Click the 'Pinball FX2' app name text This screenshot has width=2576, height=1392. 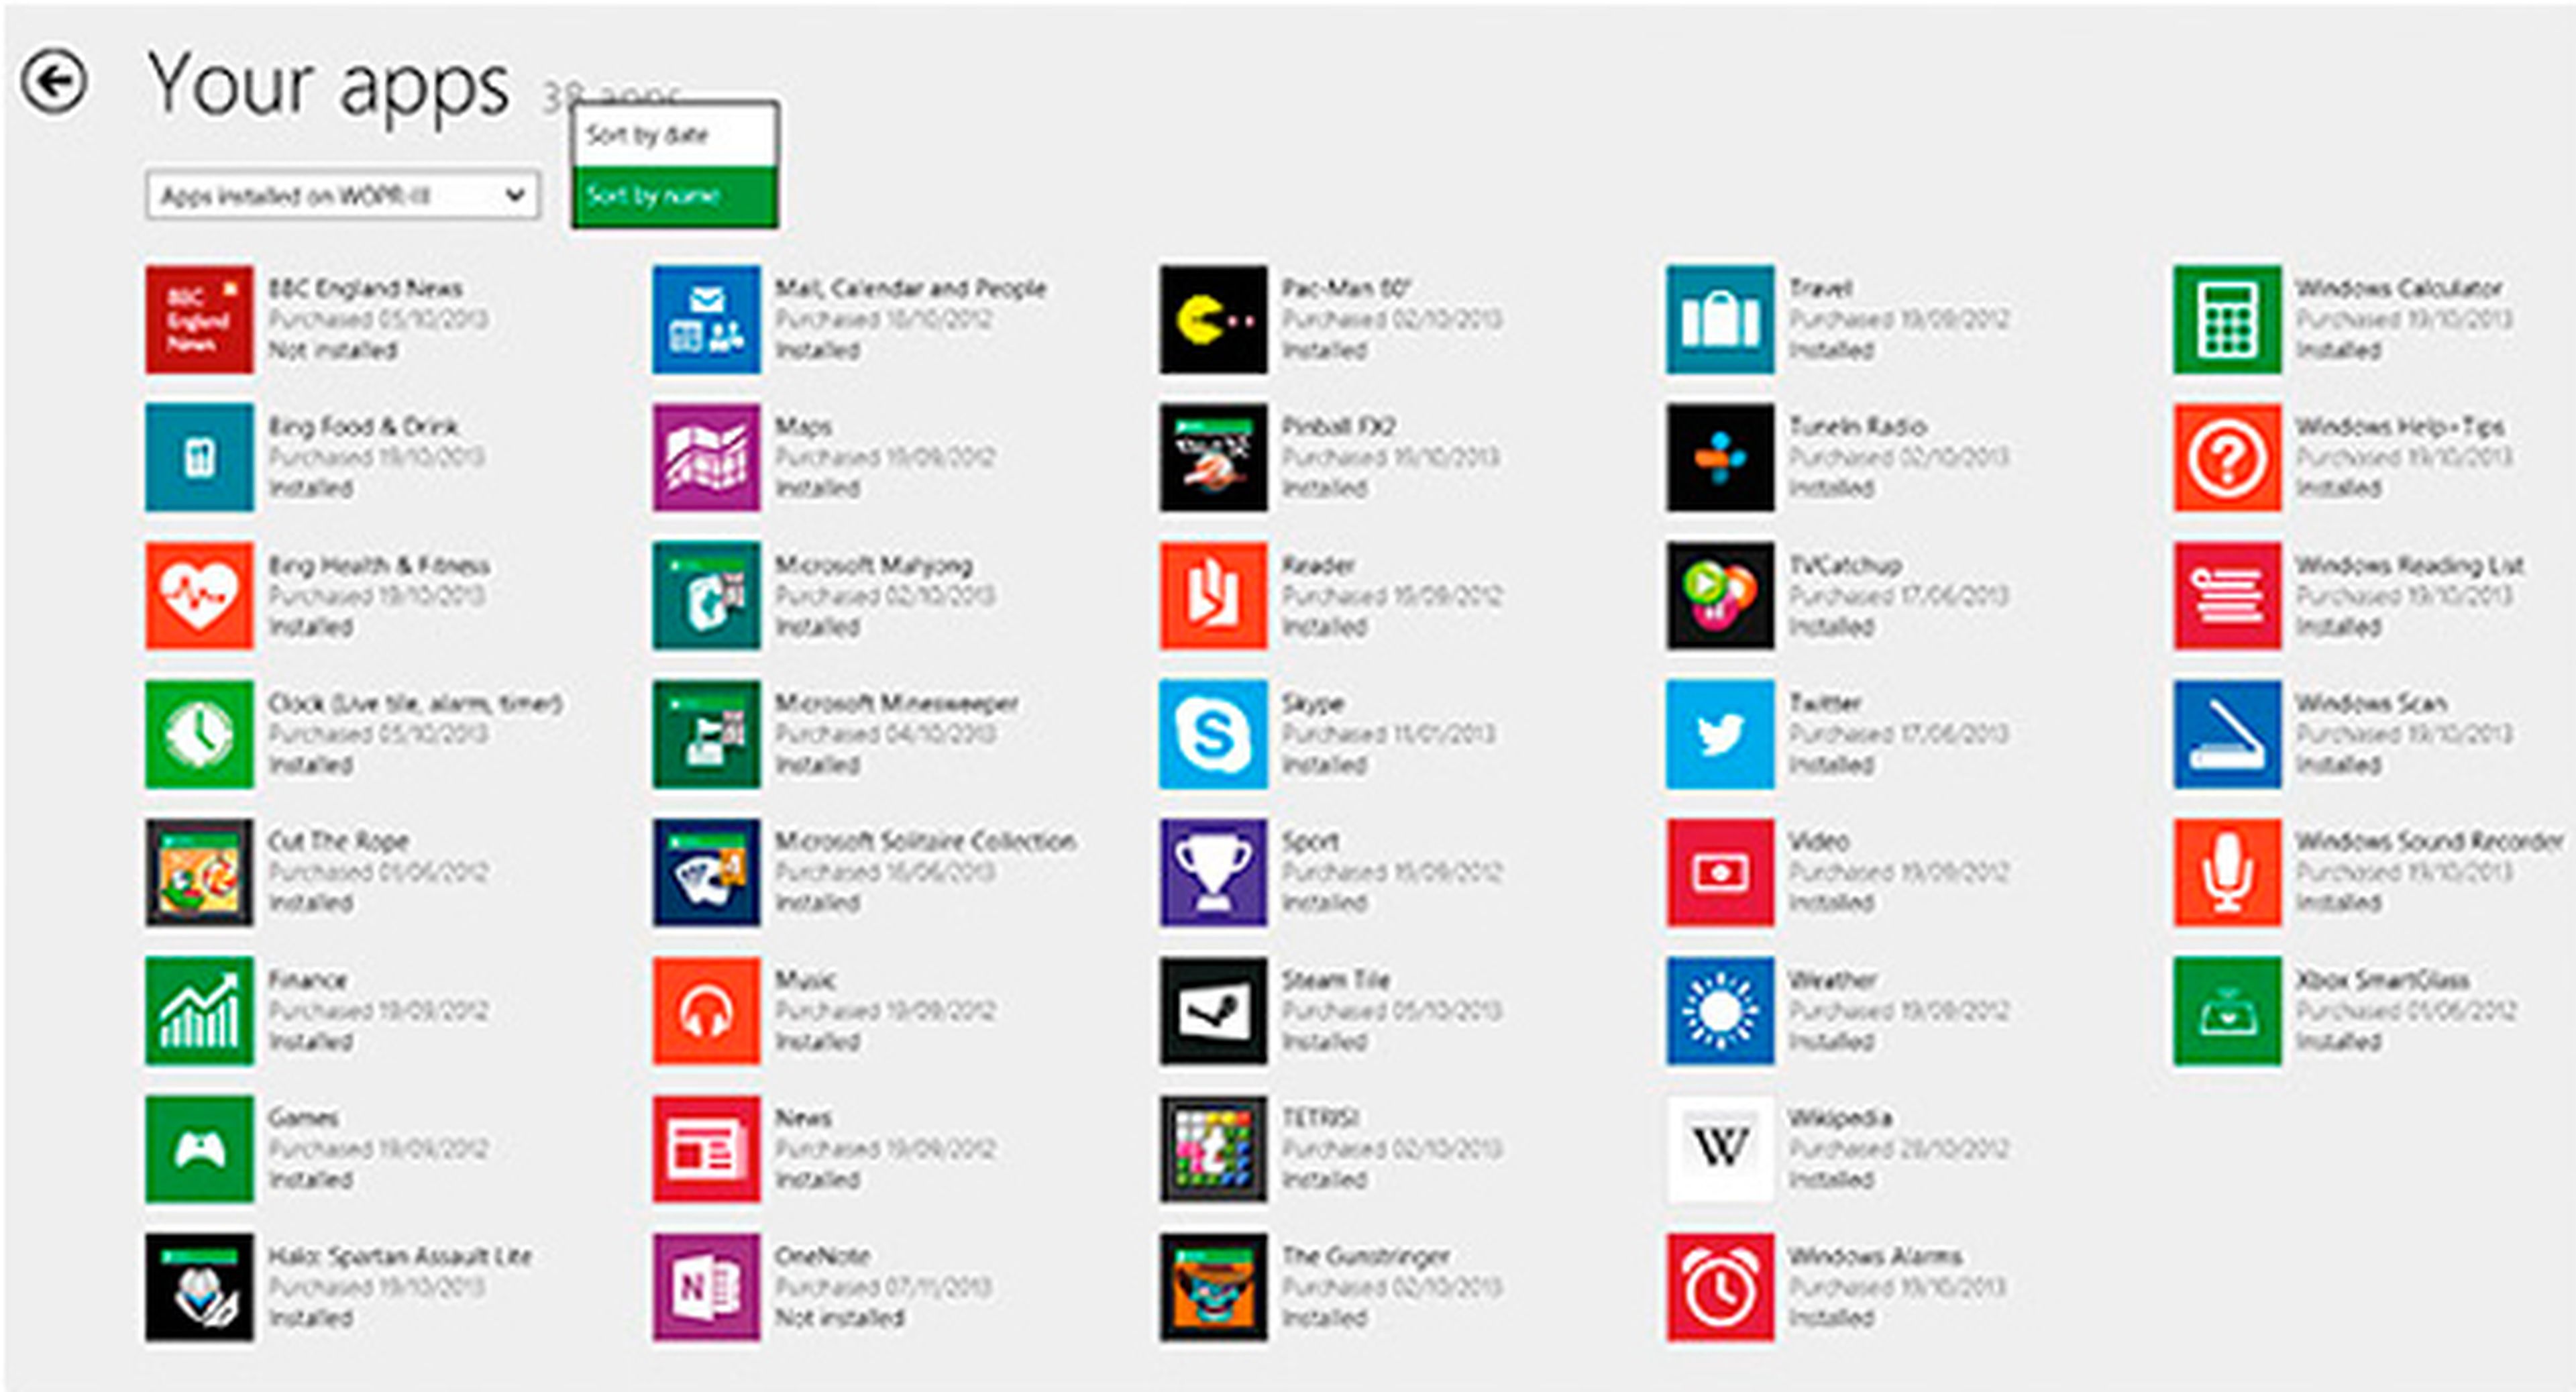click(x=1338, y=427)
